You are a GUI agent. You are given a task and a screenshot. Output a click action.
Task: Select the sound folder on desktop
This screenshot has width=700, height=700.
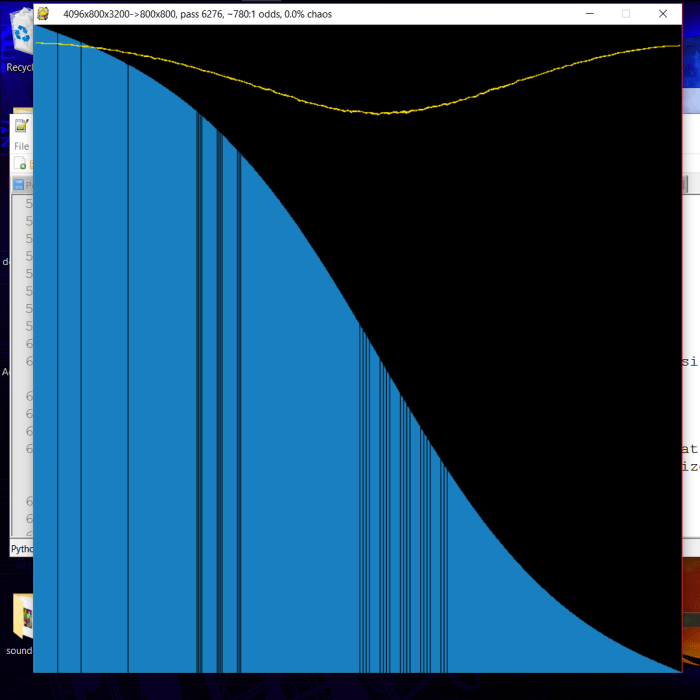21,618
